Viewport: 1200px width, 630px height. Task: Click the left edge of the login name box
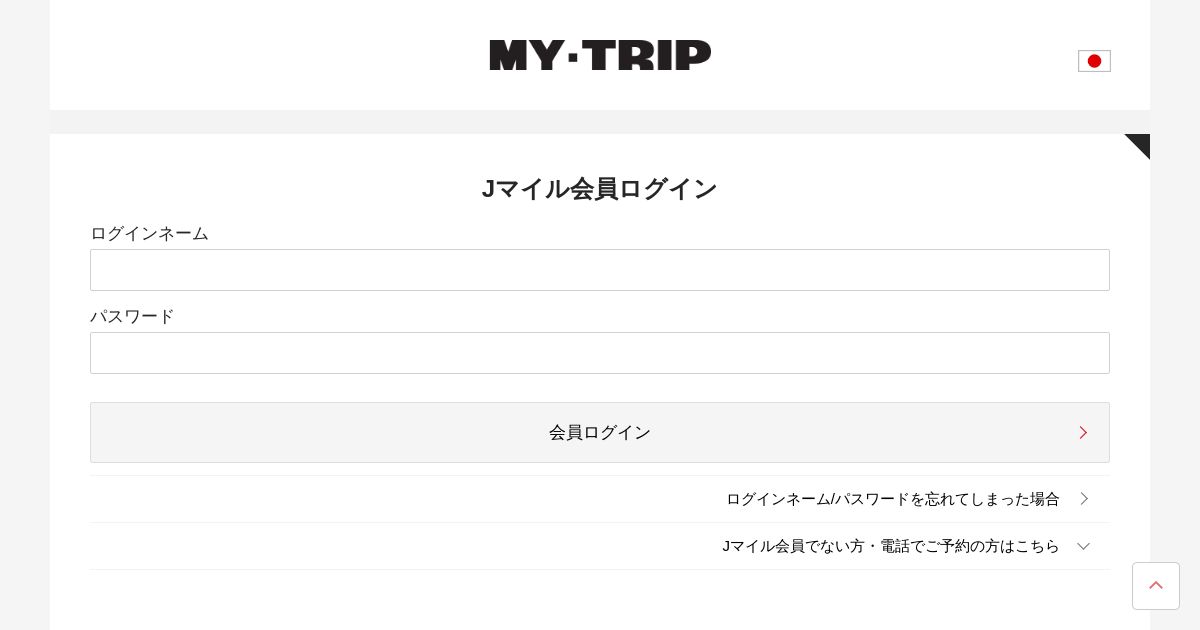coord(100,270)
